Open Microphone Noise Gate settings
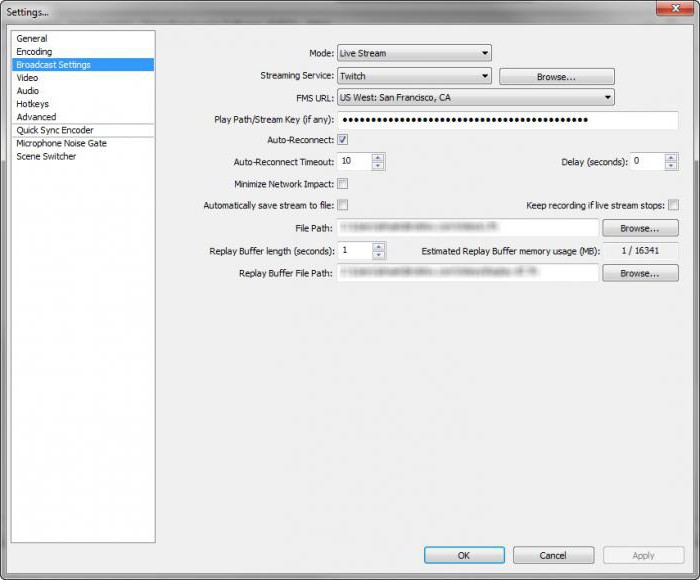This screenshot has height=580, width=700. 61,143
